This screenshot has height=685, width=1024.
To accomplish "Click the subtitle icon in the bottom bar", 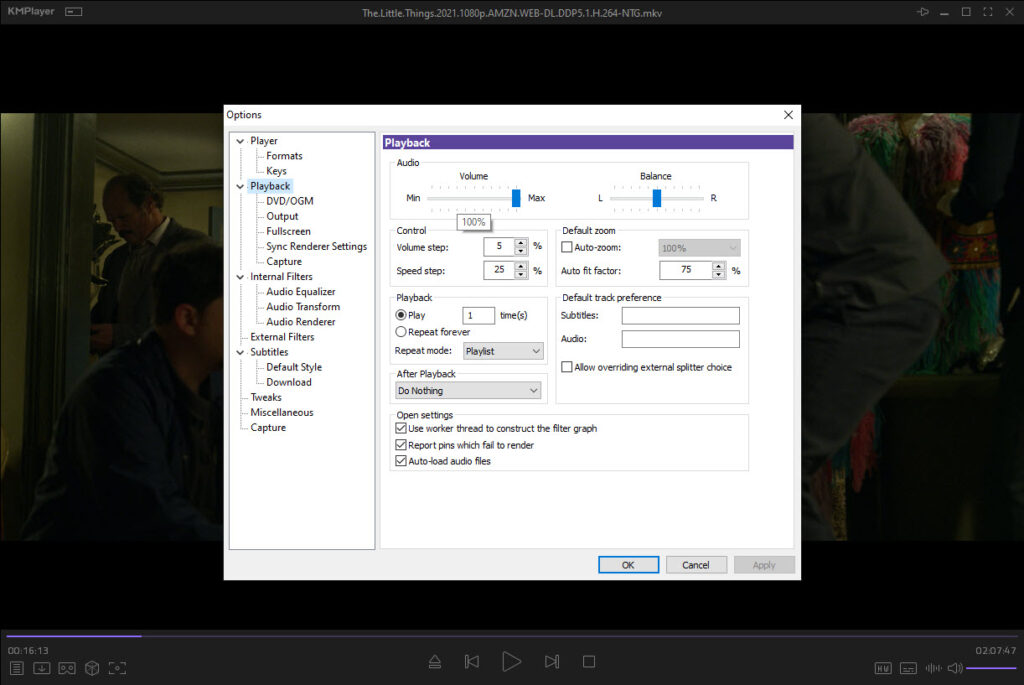I will tap(908, 668).
